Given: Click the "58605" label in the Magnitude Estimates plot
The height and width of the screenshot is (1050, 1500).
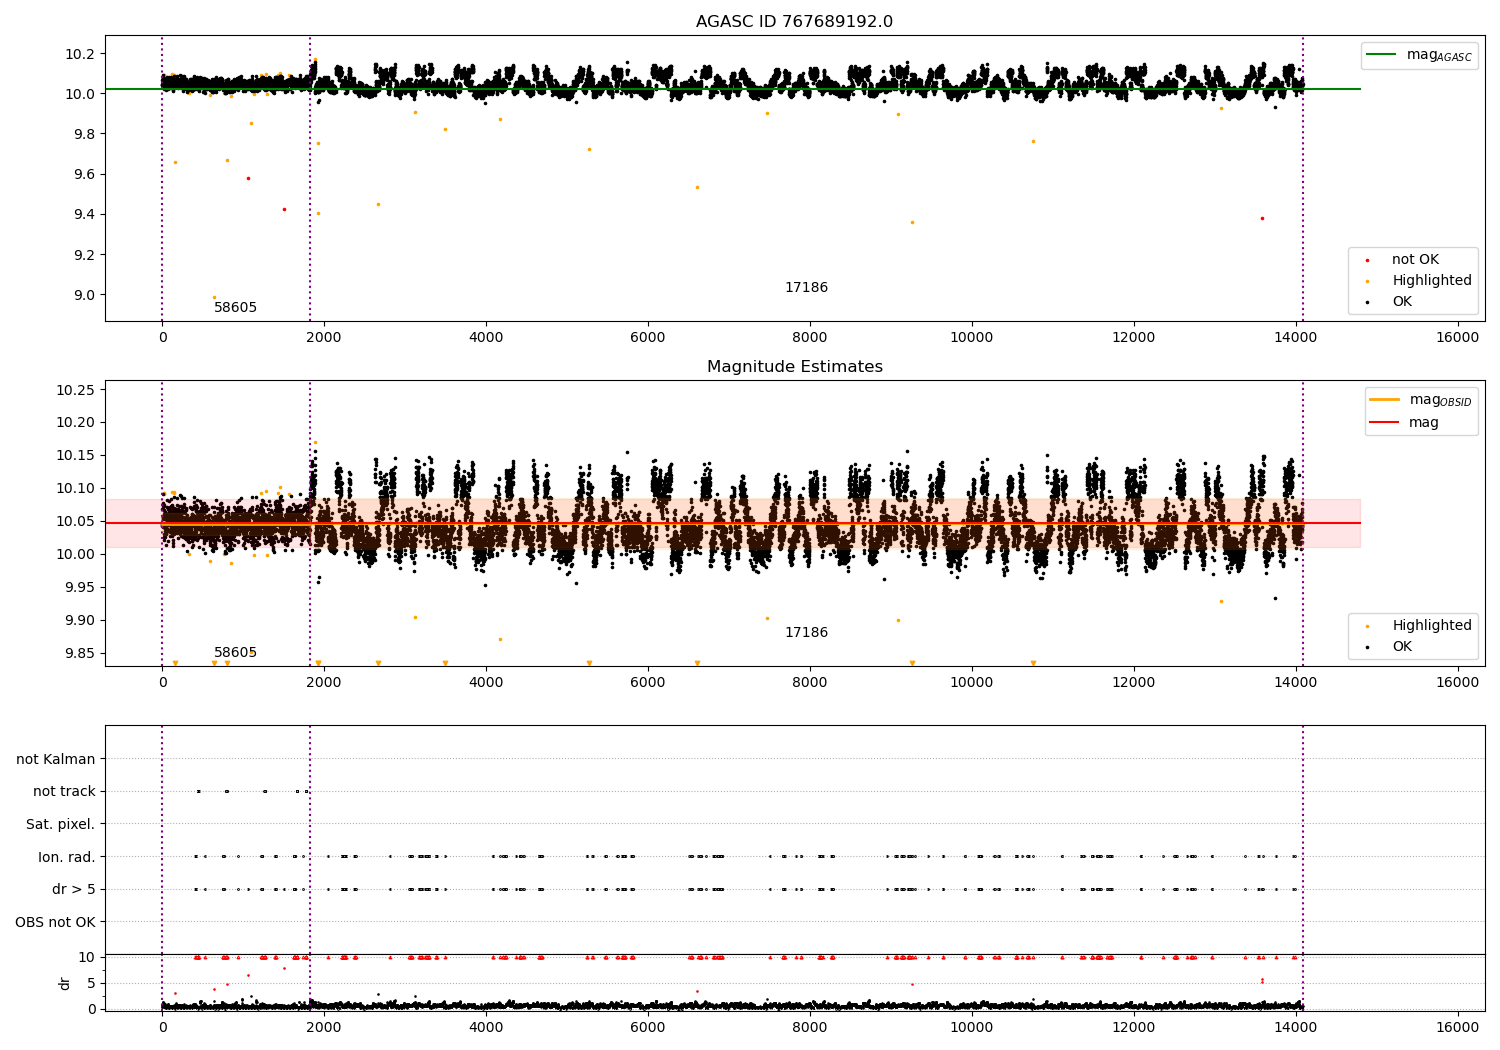Looking at the screenshot, I should (235, 653).
